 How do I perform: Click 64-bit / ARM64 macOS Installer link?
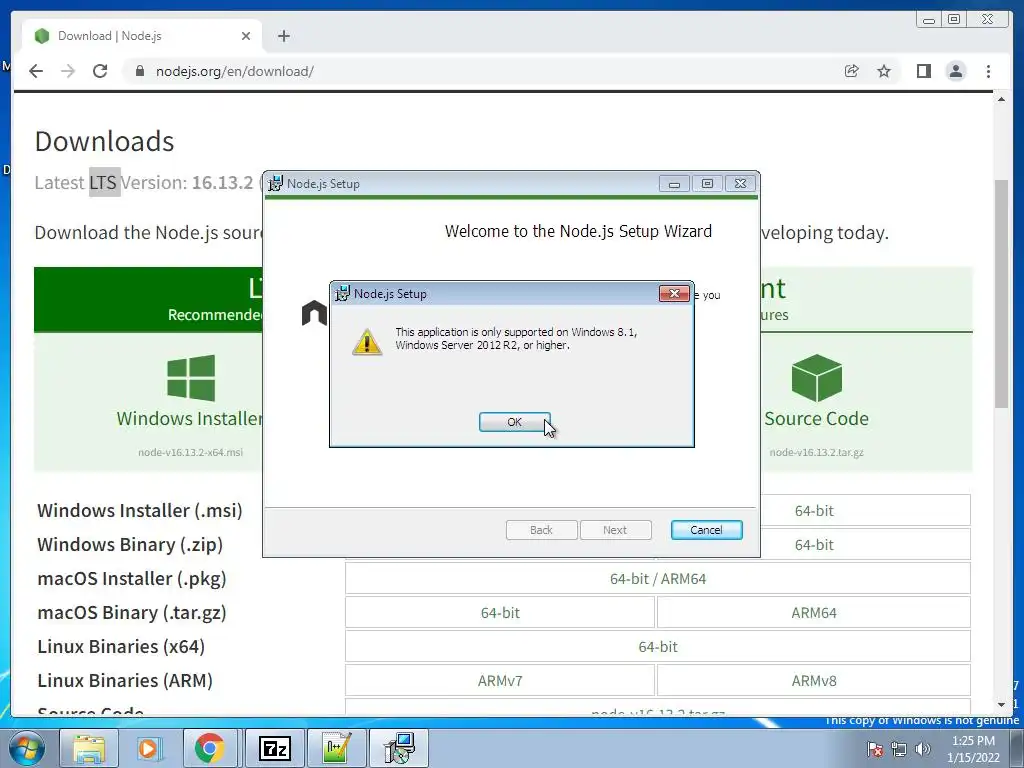pos(658,579)
